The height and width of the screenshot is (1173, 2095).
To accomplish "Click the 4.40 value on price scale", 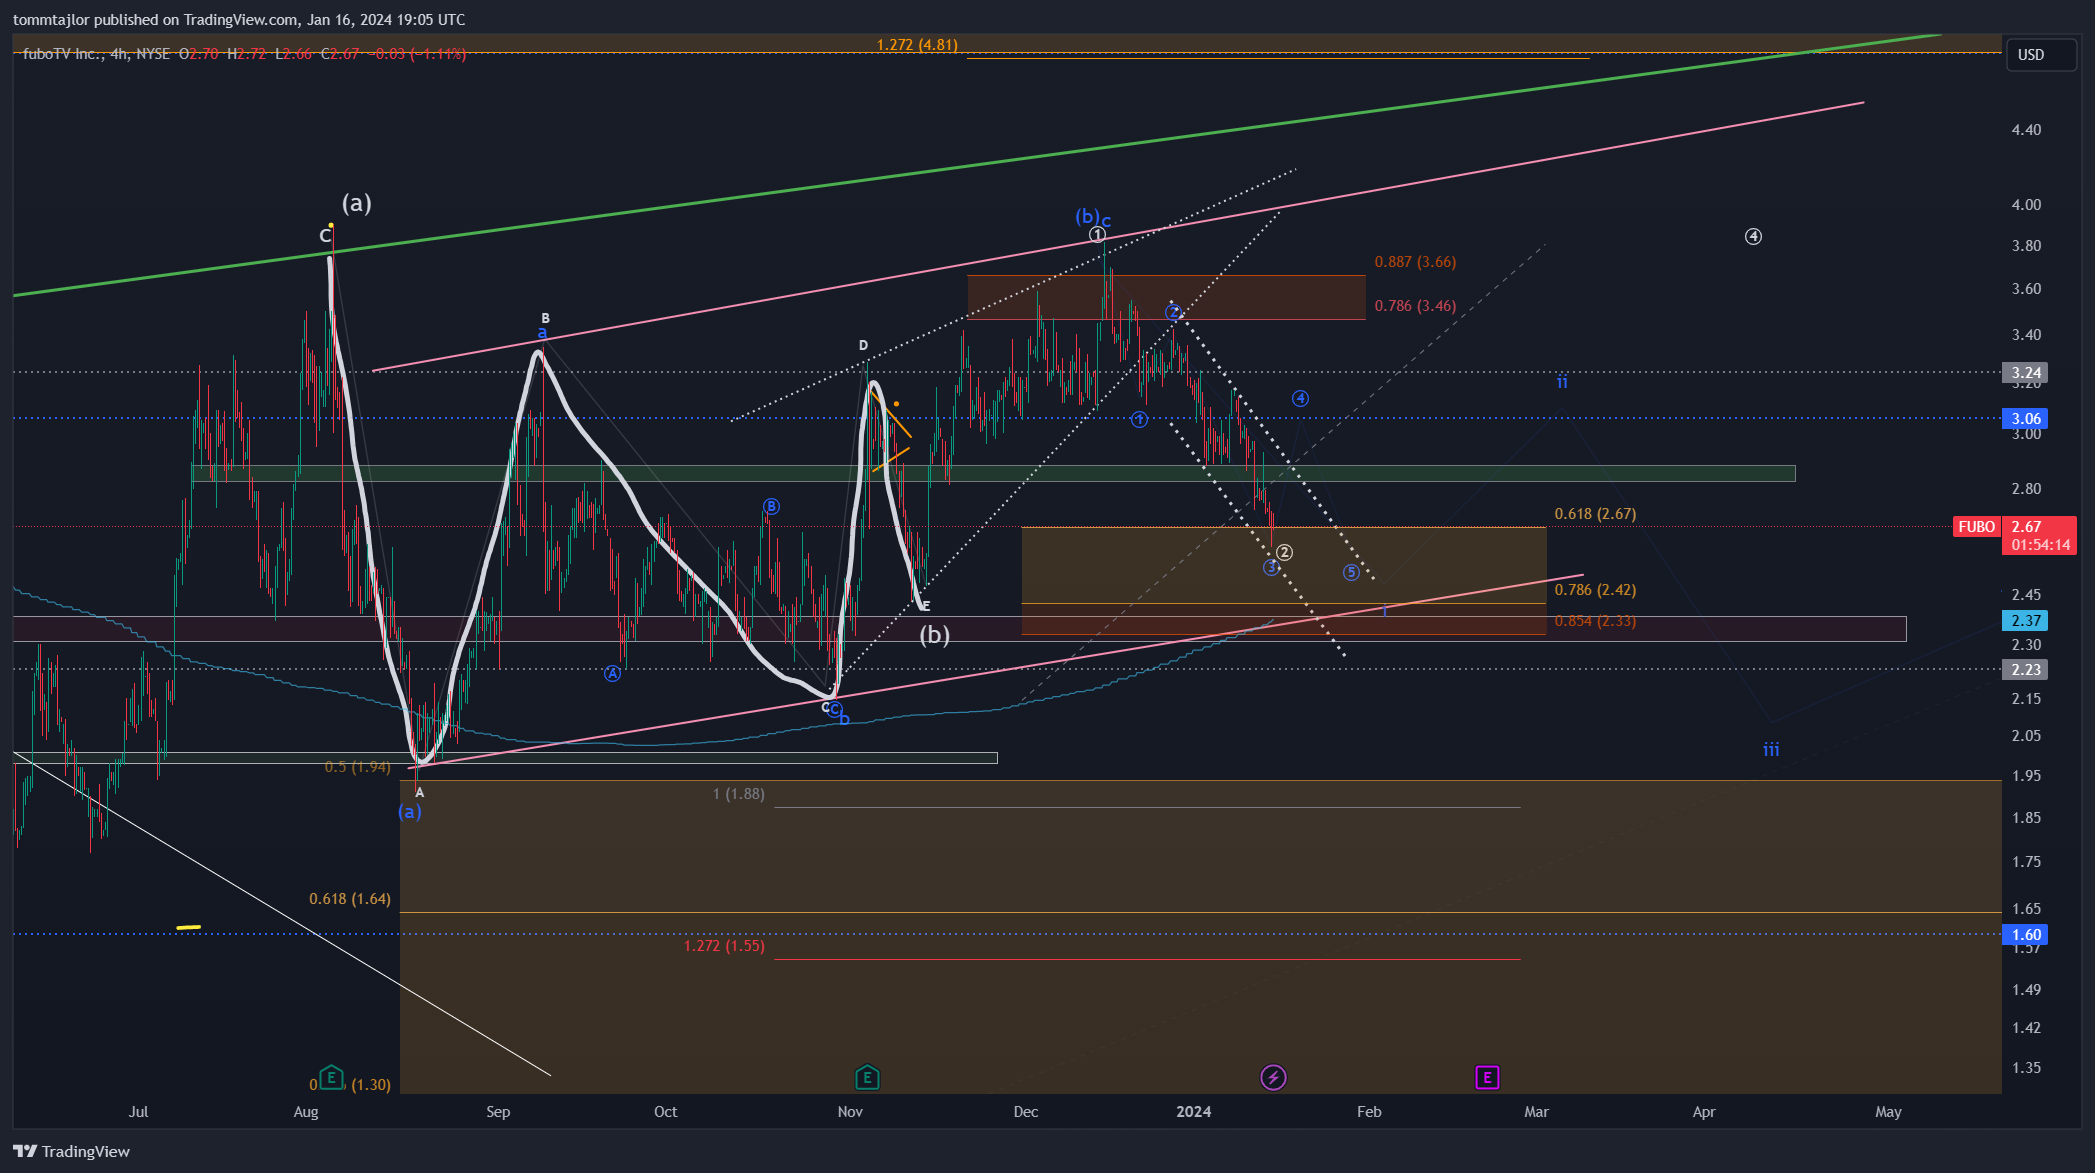I will (x=2027, y=130).
